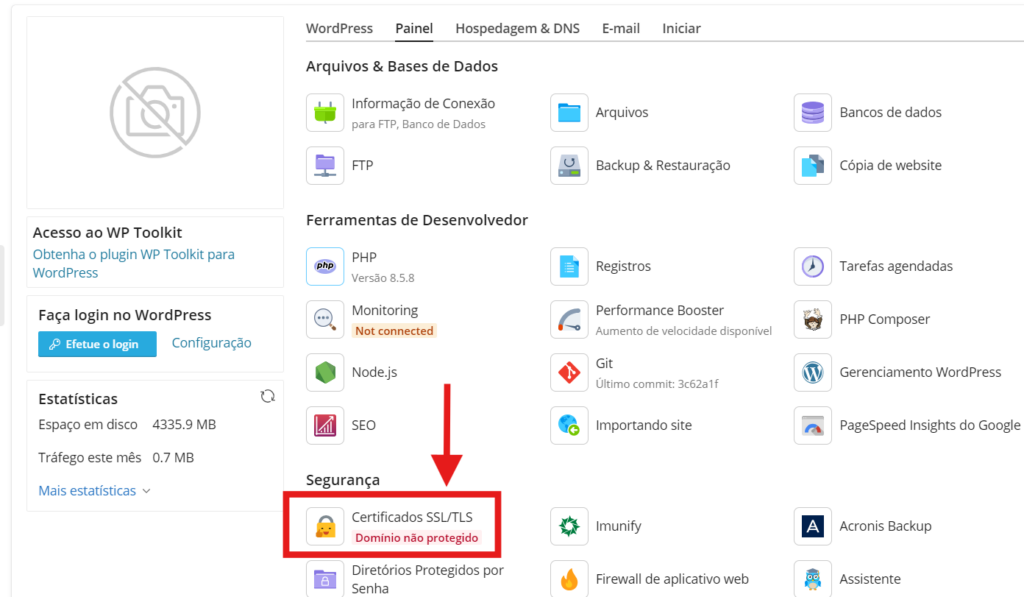Open the Bancos de dados icon
Viewport: 1024px width, 597px height.
pyautogui.click(x=812, y=112)
